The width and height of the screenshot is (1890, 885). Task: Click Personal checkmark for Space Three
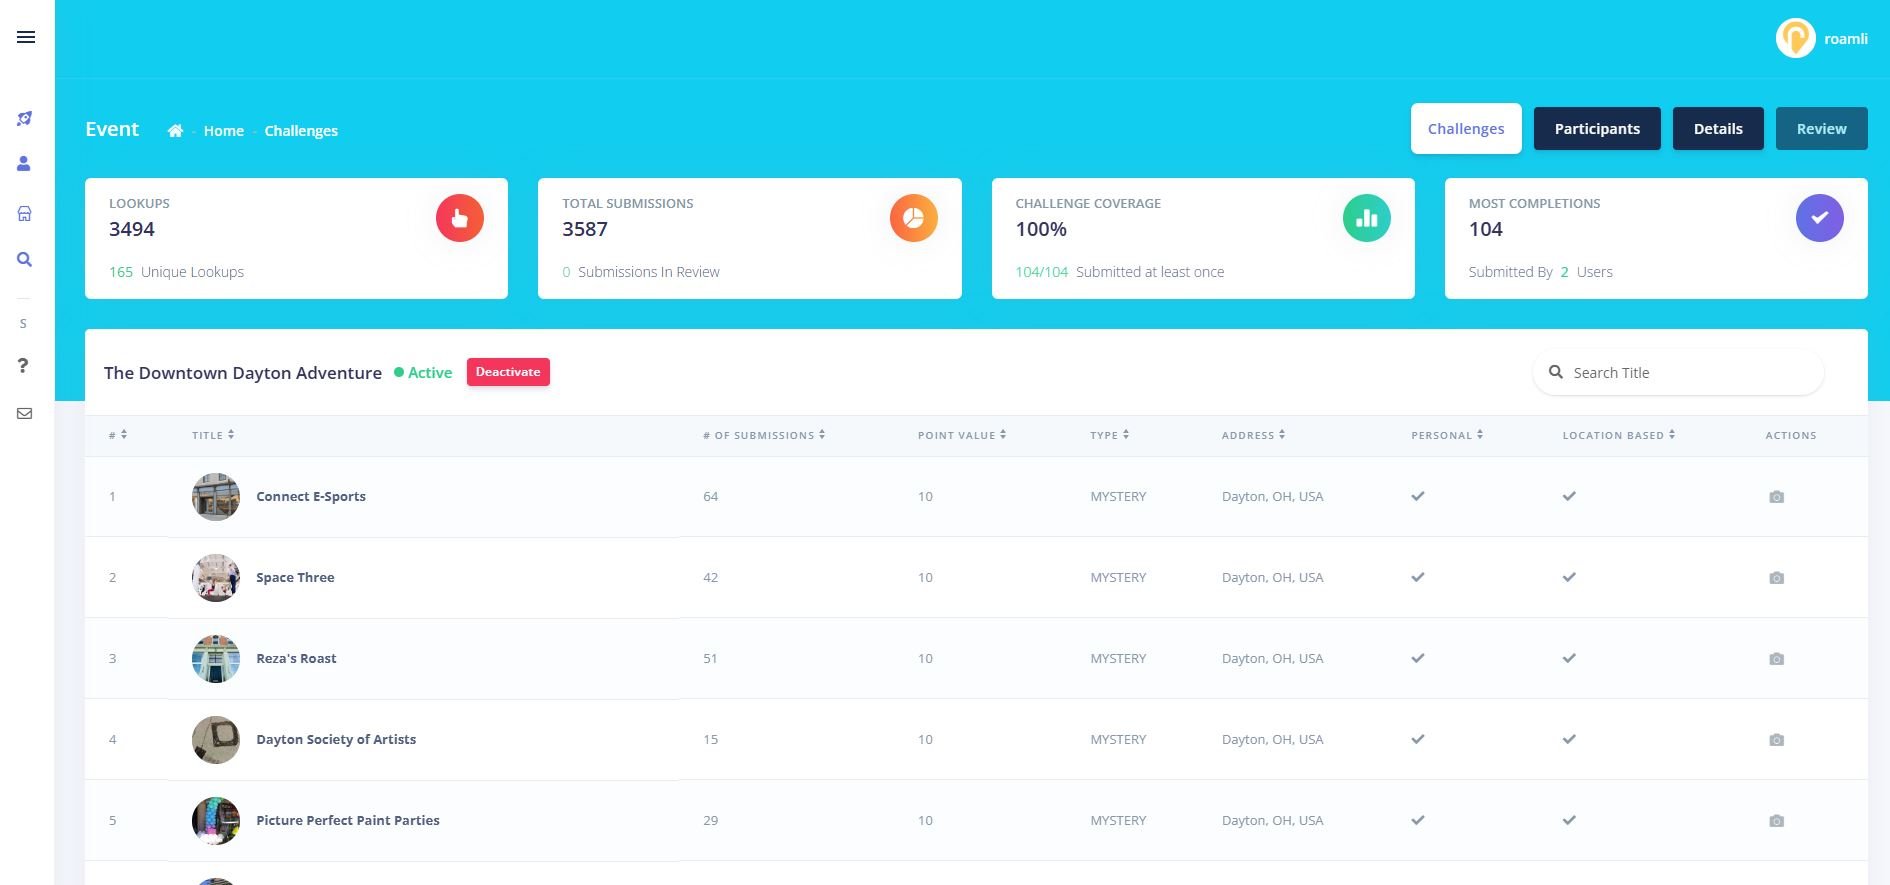pos(1418,577)
